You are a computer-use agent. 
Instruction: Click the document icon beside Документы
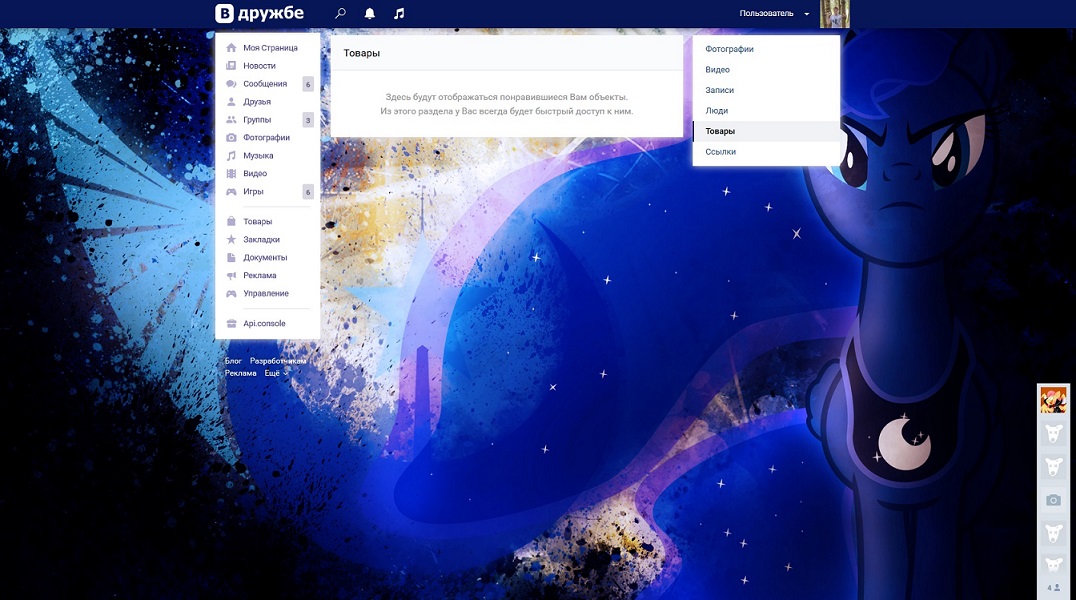pos(231,257)
